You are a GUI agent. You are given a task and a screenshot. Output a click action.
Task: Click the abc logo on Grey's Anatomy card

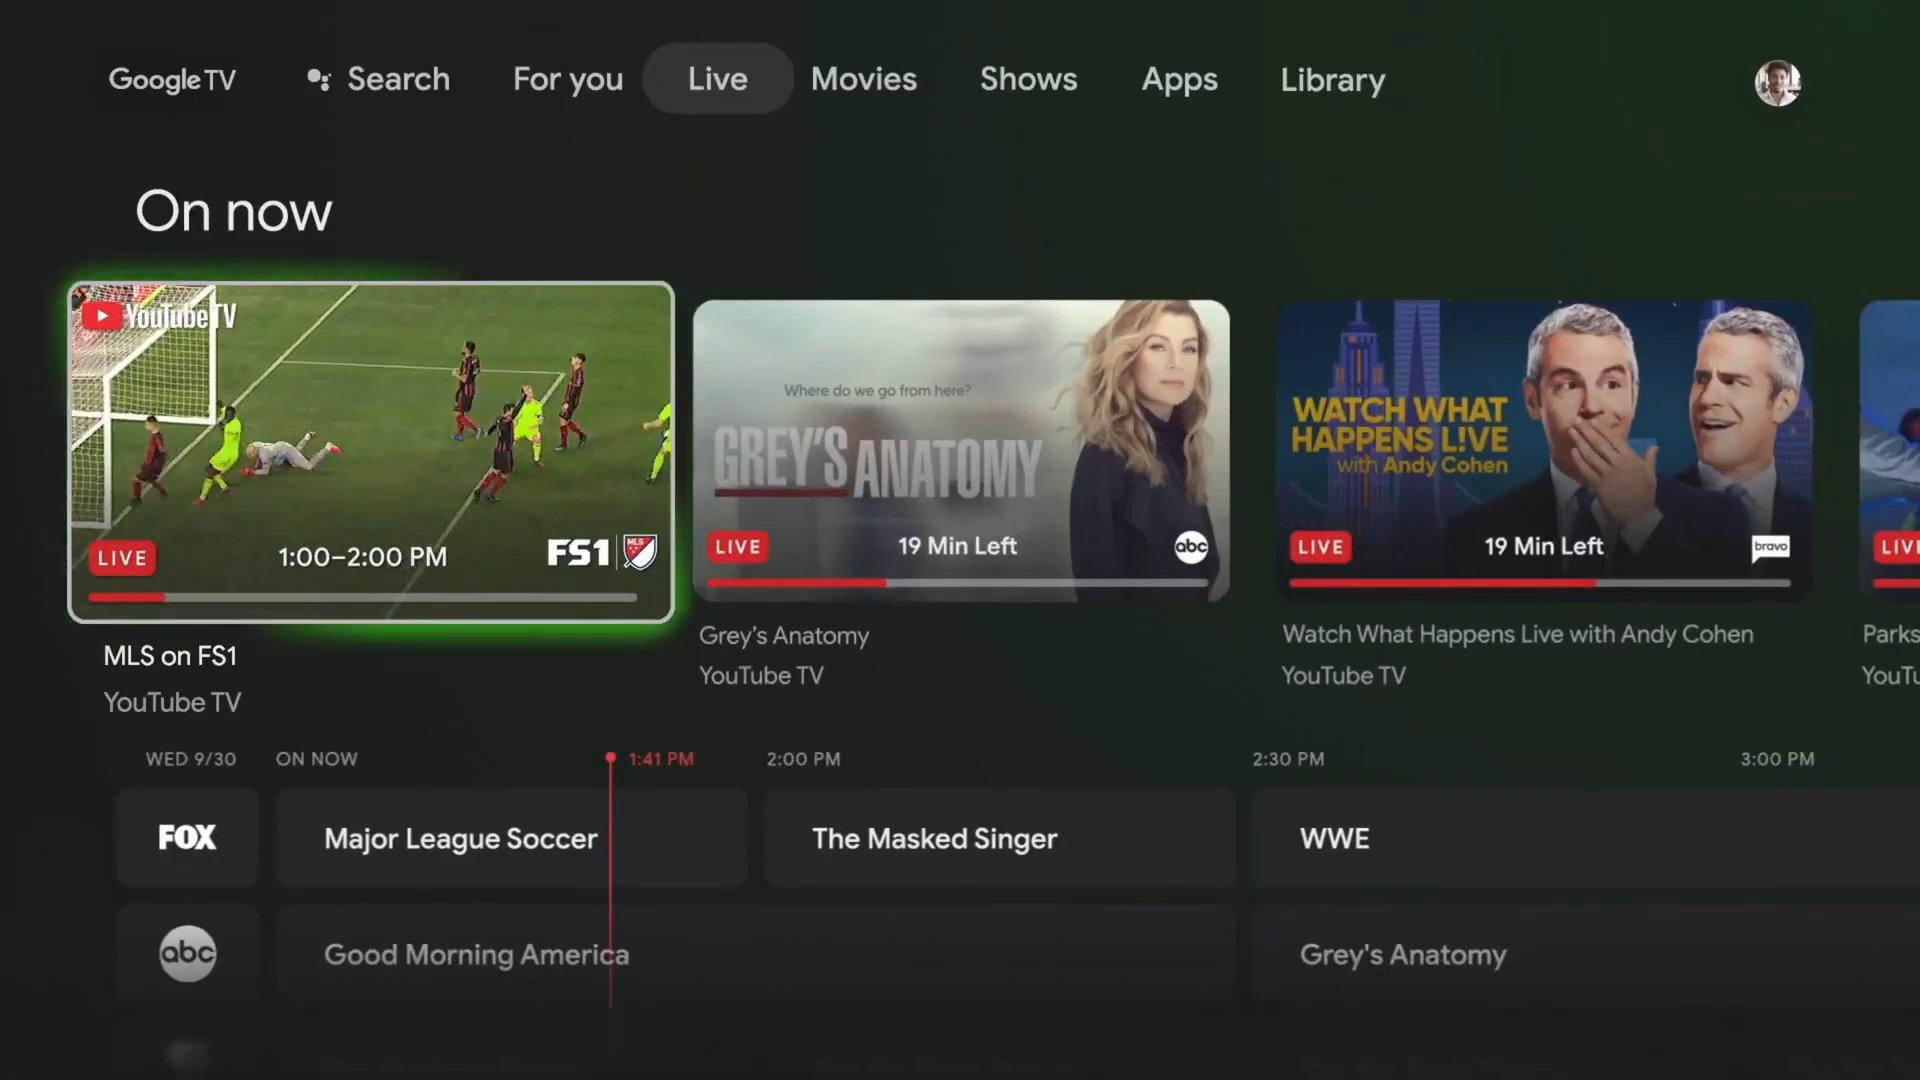tap(1190, 547)
